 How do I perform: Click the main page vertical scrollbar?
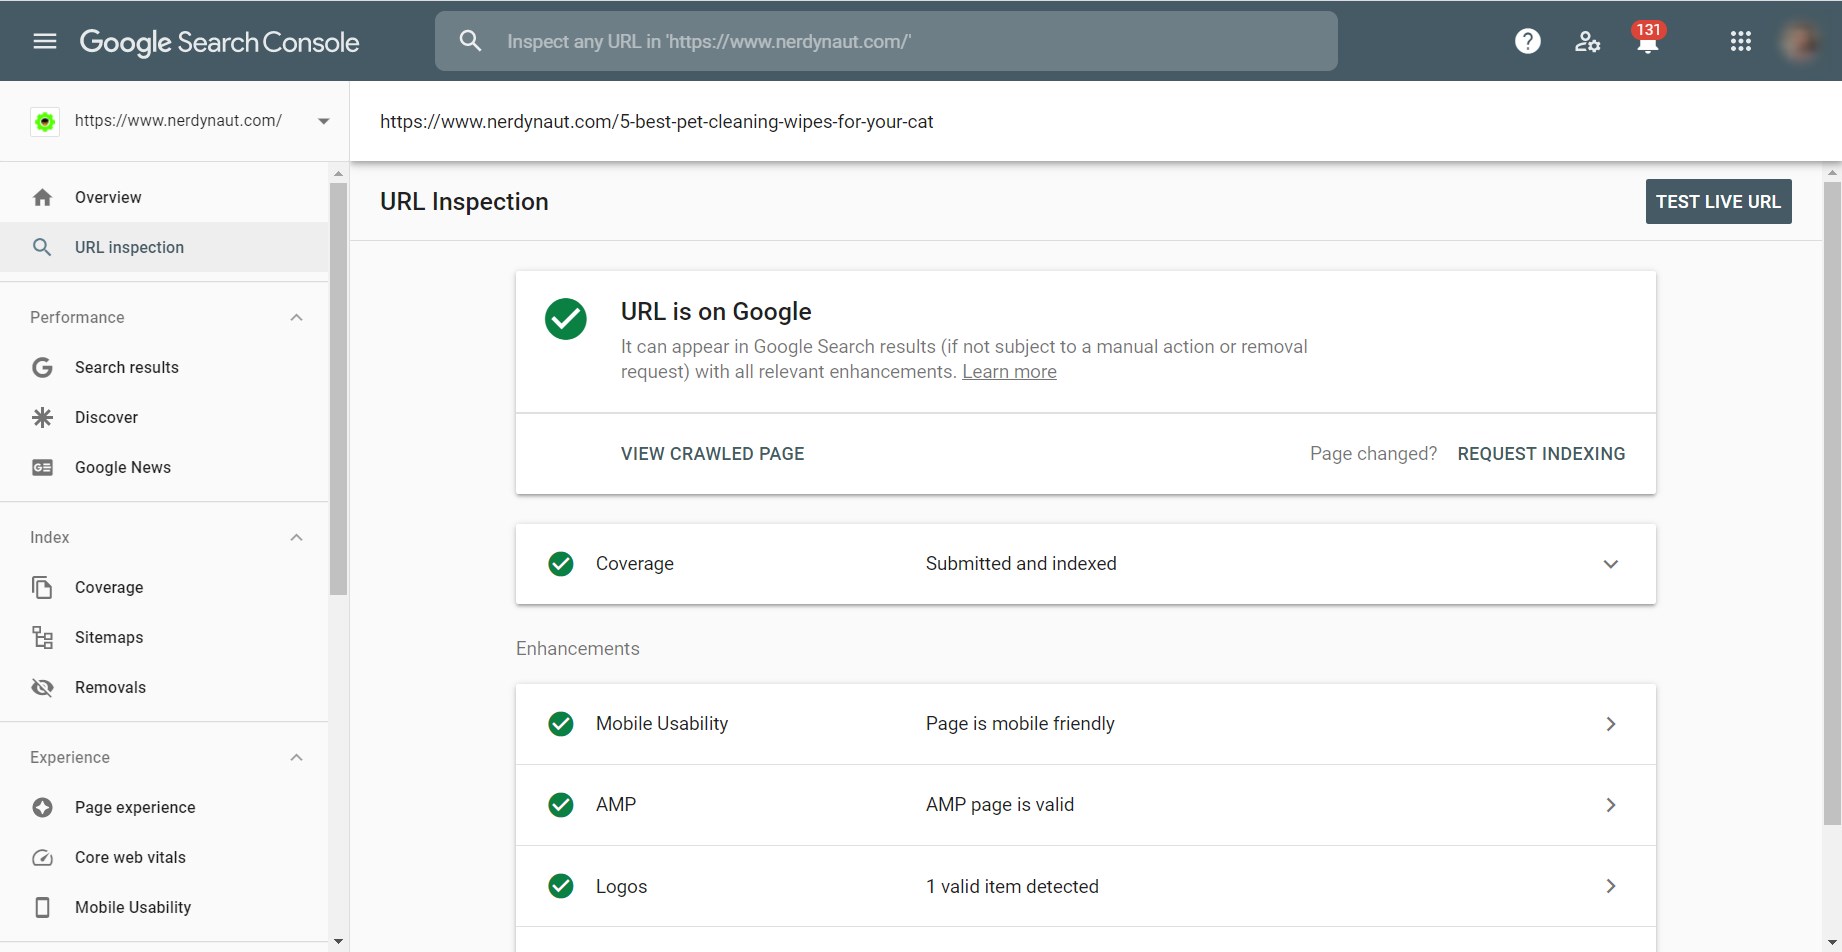point(1832,502)
